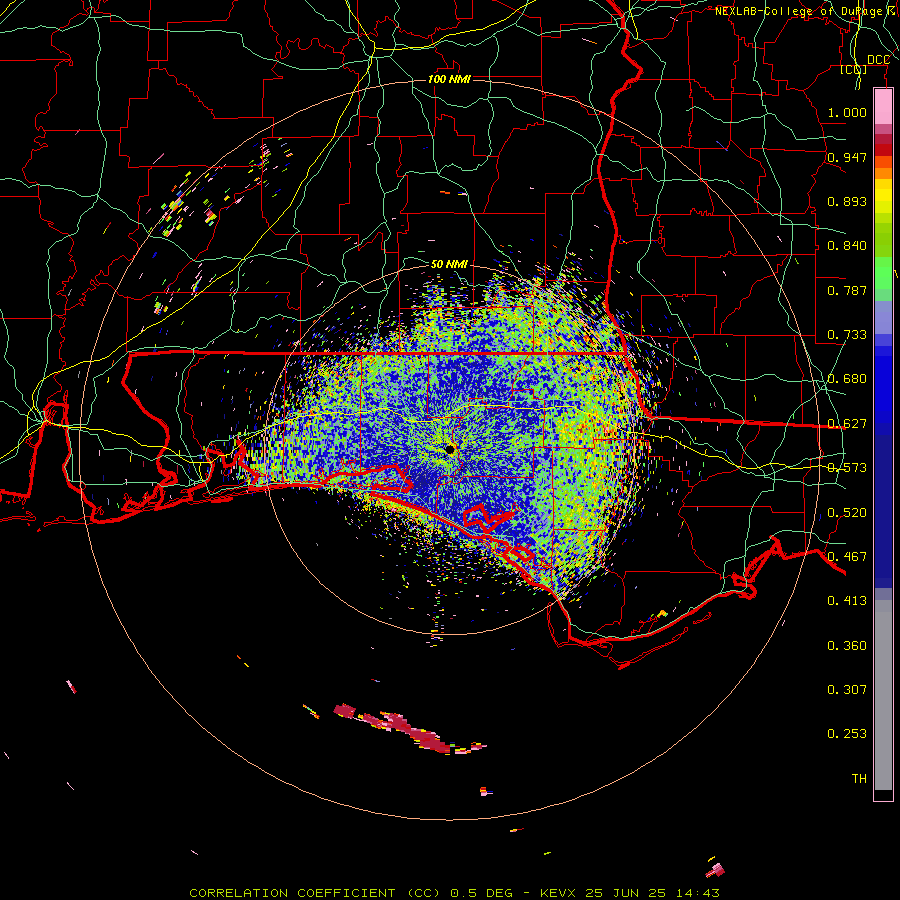Click the NEXLAB-College of DuPage watermark text
The image size is (900, 900).
[798, 11]
